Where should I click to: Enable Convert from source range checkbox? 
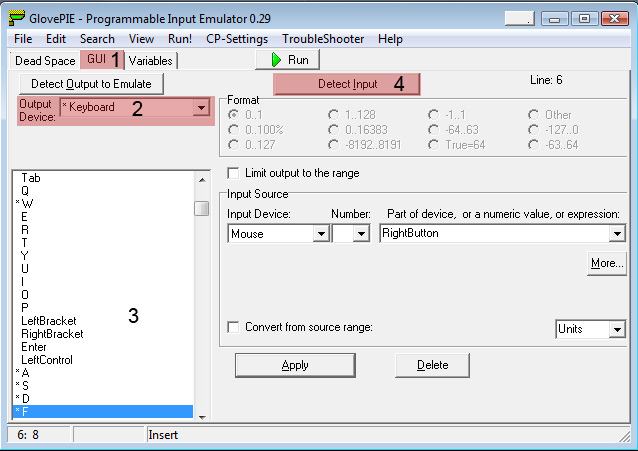click(234, 327)
